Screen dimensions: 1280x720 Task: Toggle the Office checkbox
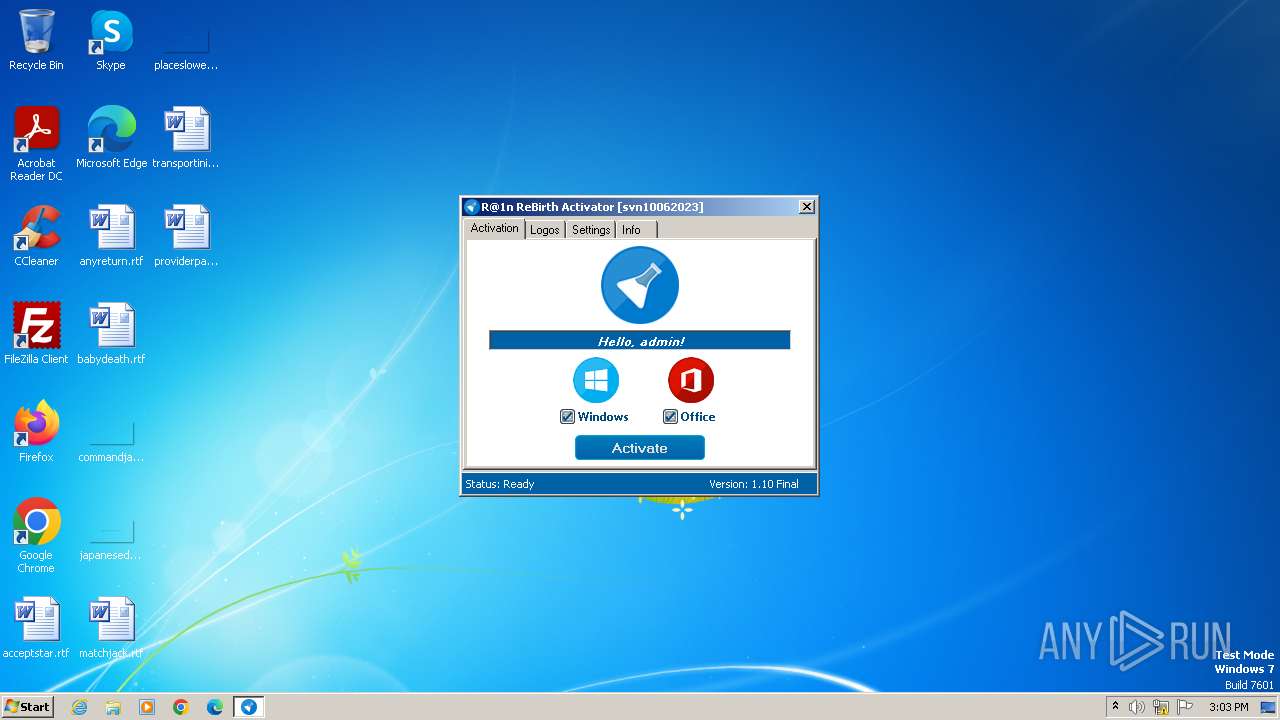[670, 417]
